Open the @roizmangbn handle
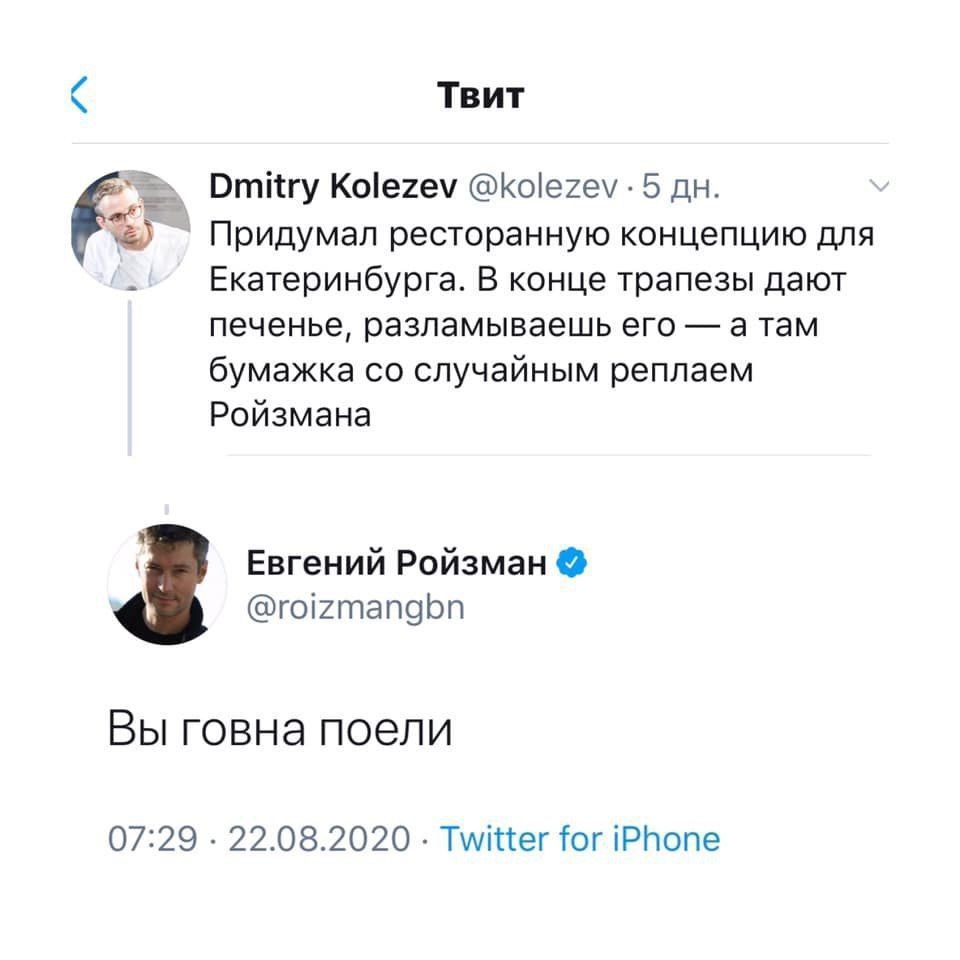Screen dimensions: 960x960 click(355, 607)
